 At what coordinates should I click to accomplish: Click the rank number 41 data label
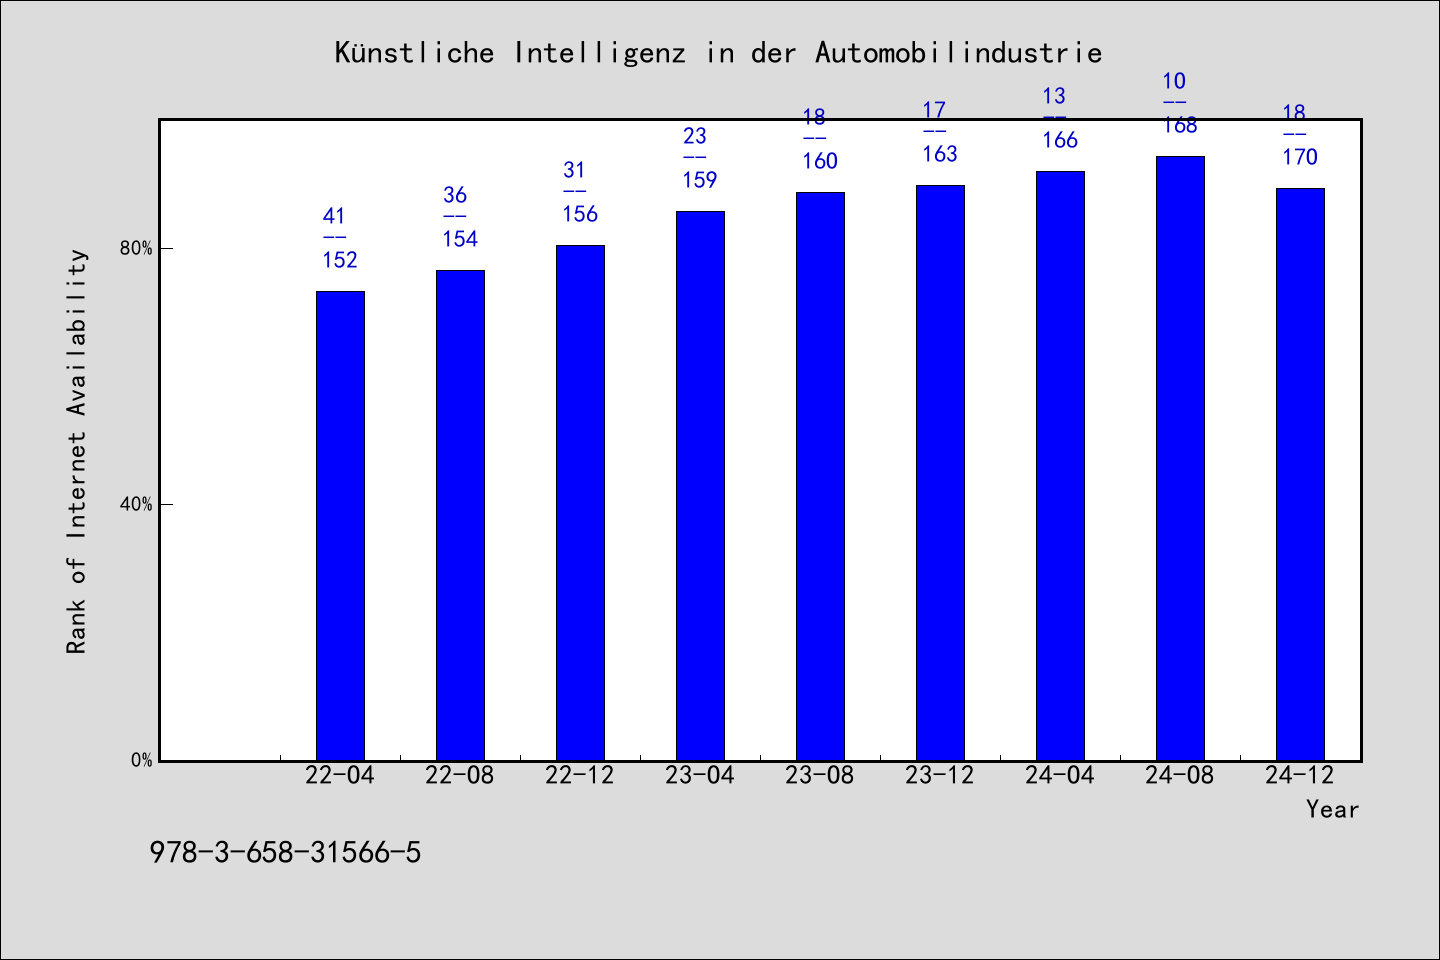(334, 216)
